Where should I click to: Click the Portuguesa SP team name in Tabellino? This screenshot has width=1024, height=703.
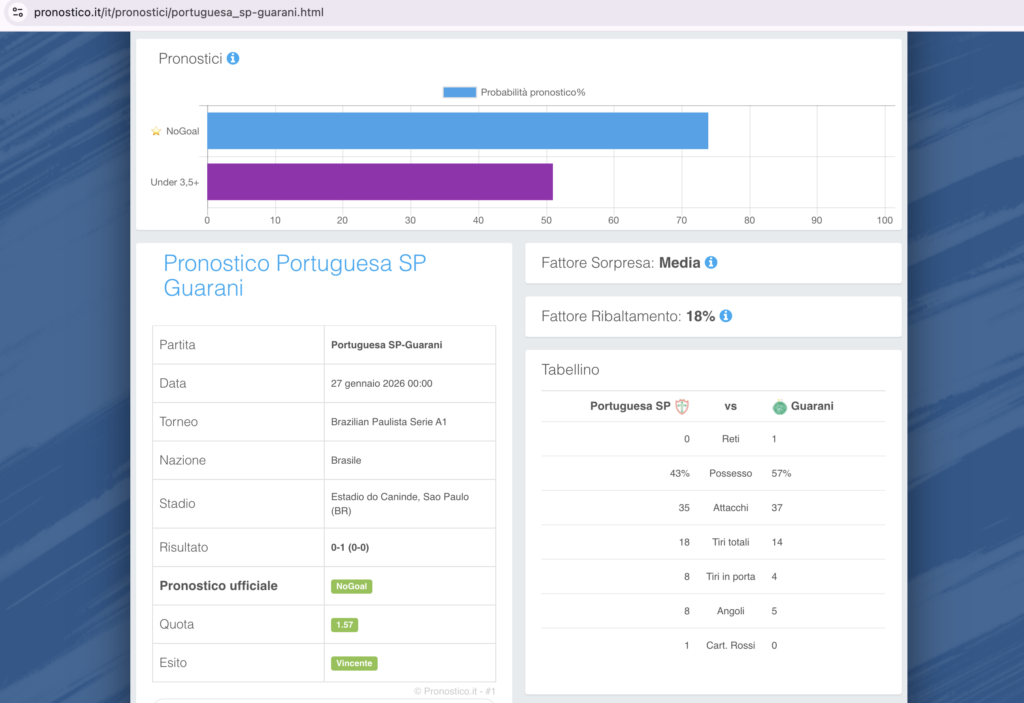pos(630,407)
